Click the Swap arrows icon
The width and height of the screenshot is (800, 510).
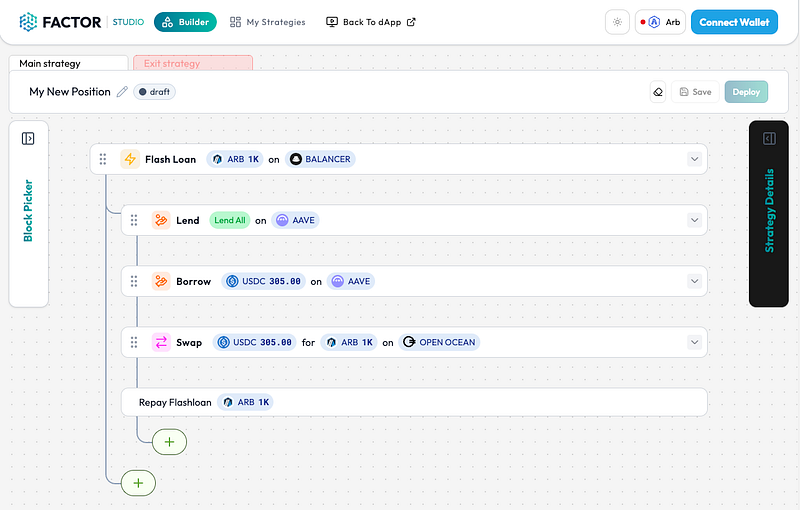tap(161, 342)
